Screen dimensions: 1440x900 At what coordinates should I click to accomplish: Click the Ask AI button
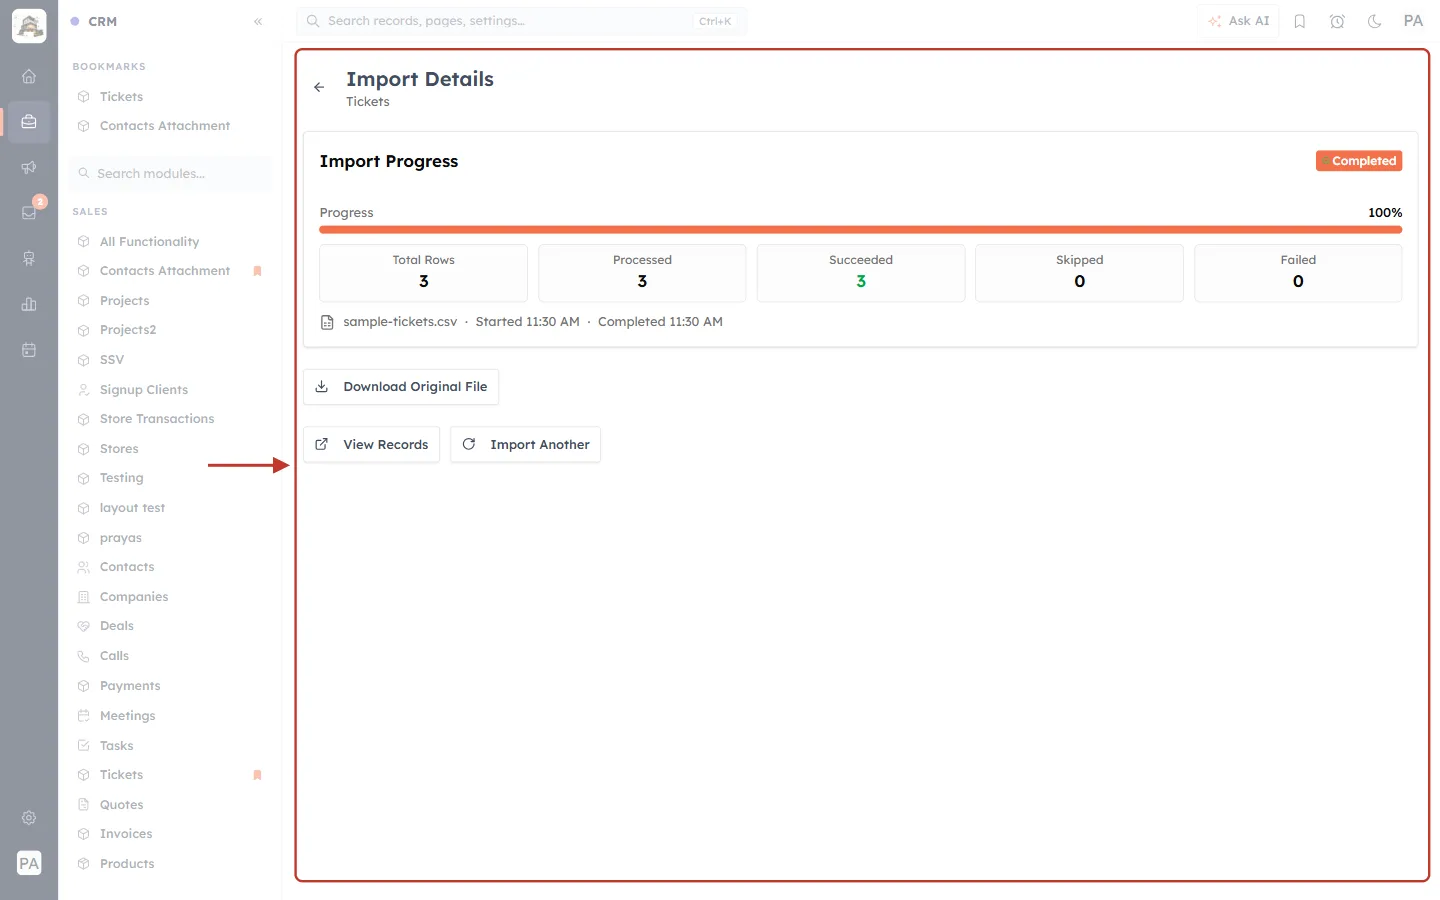click(1238, 21)
